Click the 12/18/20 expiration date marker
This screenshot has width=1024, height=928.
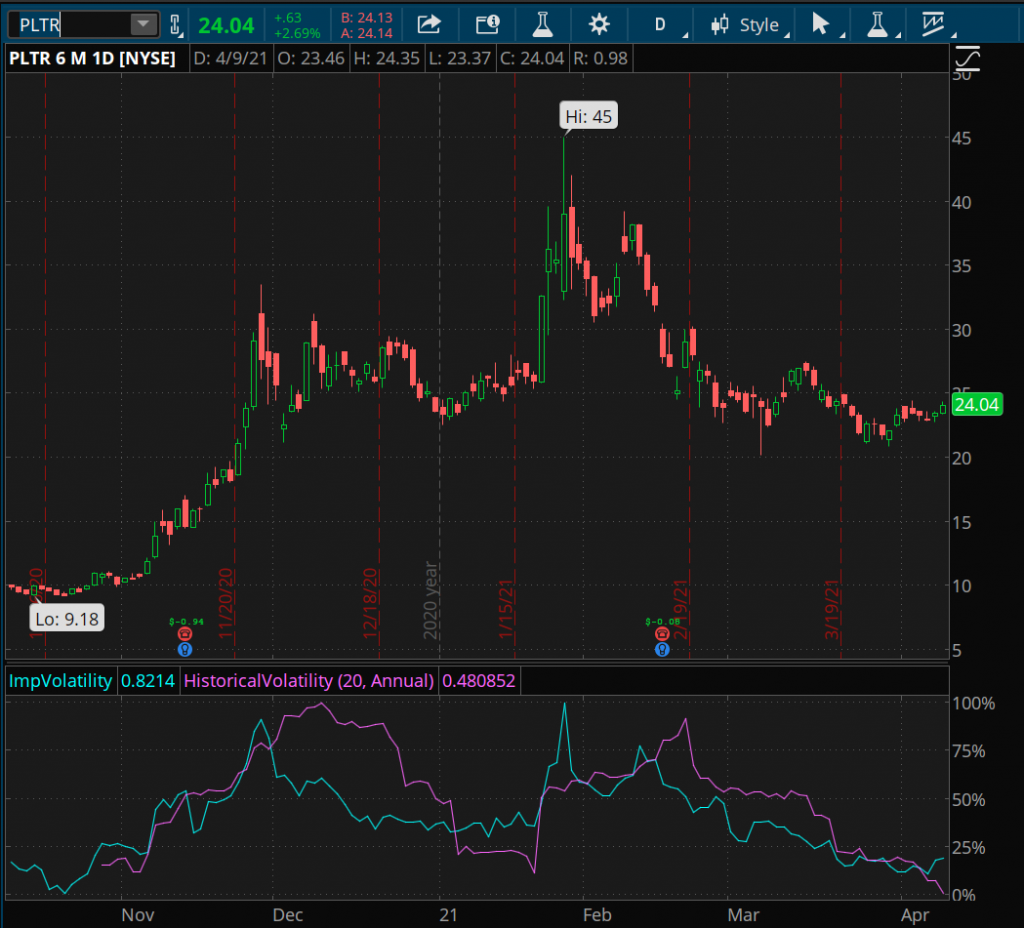(370, 603)
